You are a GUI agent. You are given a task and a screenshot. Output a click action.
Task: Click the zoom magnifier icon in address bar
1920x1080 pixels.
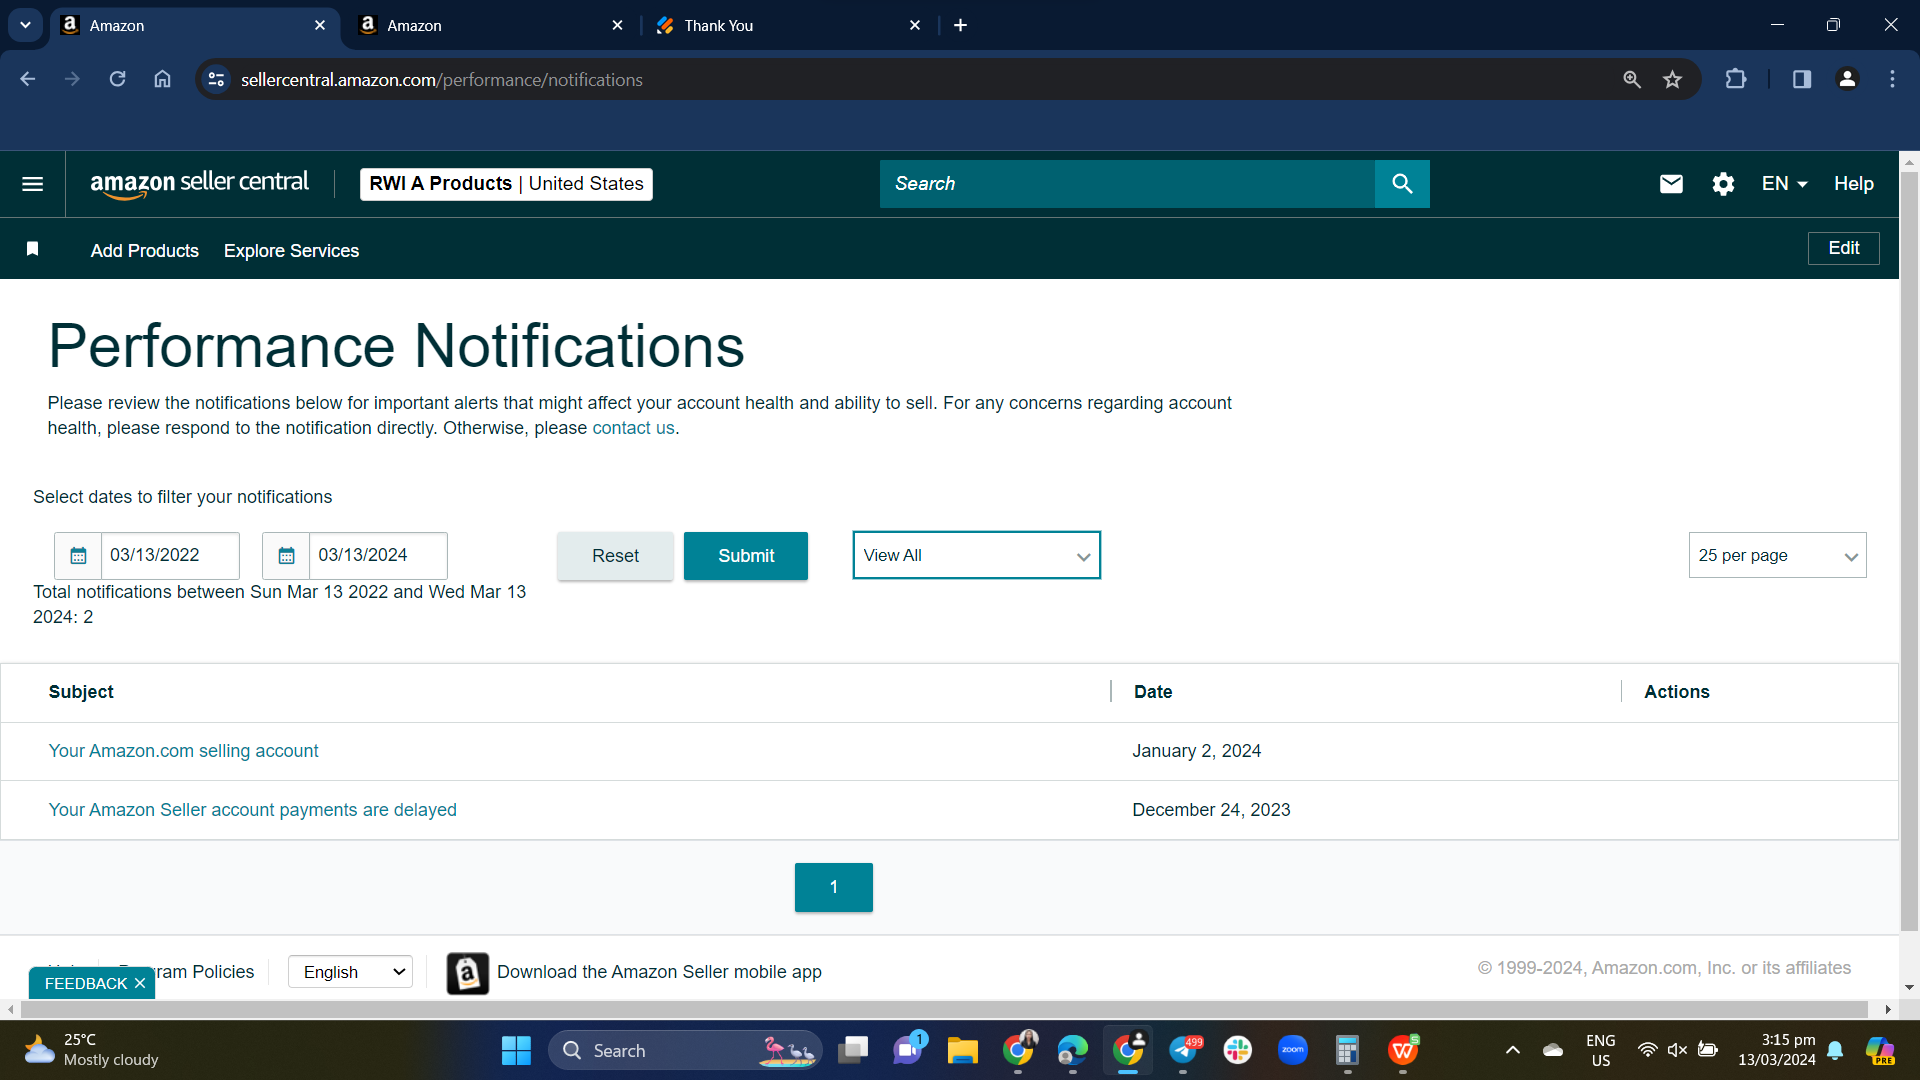(1631, 79)
